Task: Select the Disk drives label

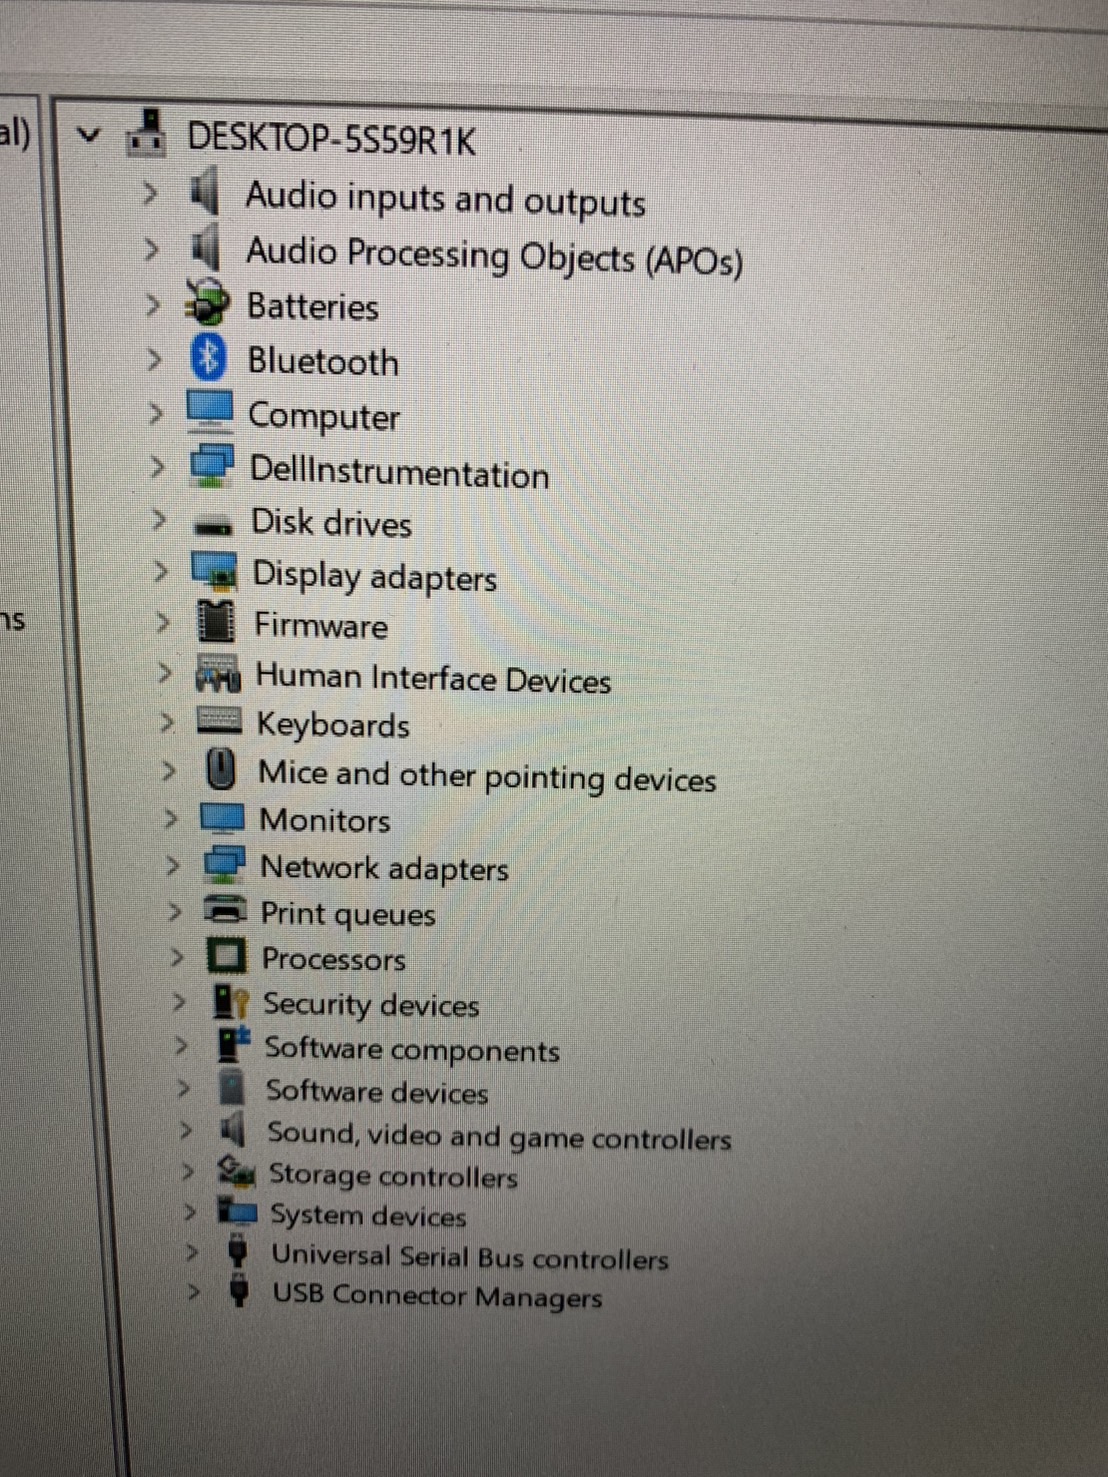Action: [331, 523]
